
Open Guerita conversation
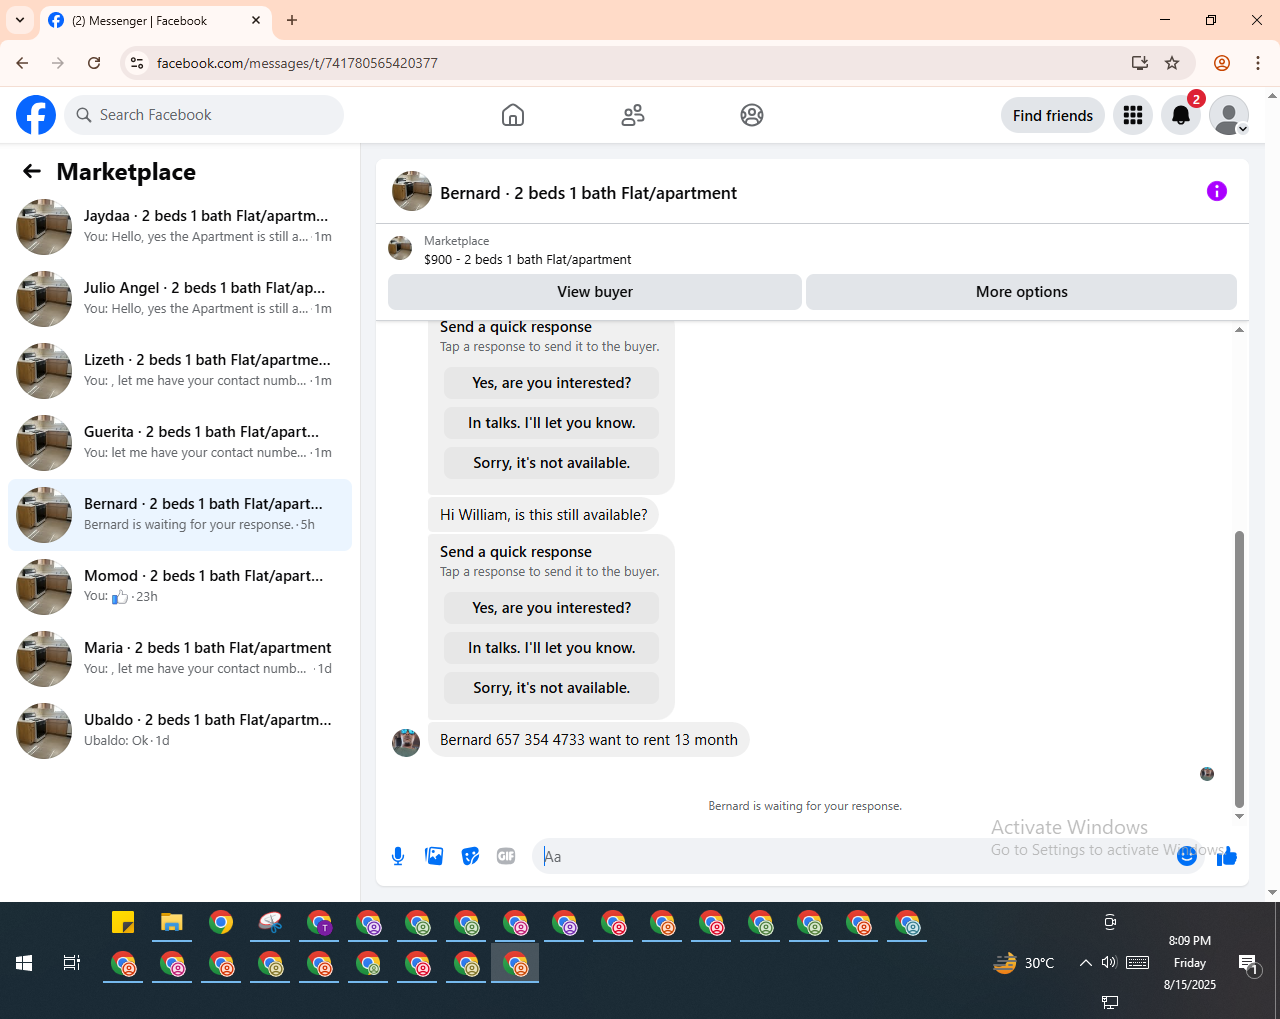[x=180, y=443]
